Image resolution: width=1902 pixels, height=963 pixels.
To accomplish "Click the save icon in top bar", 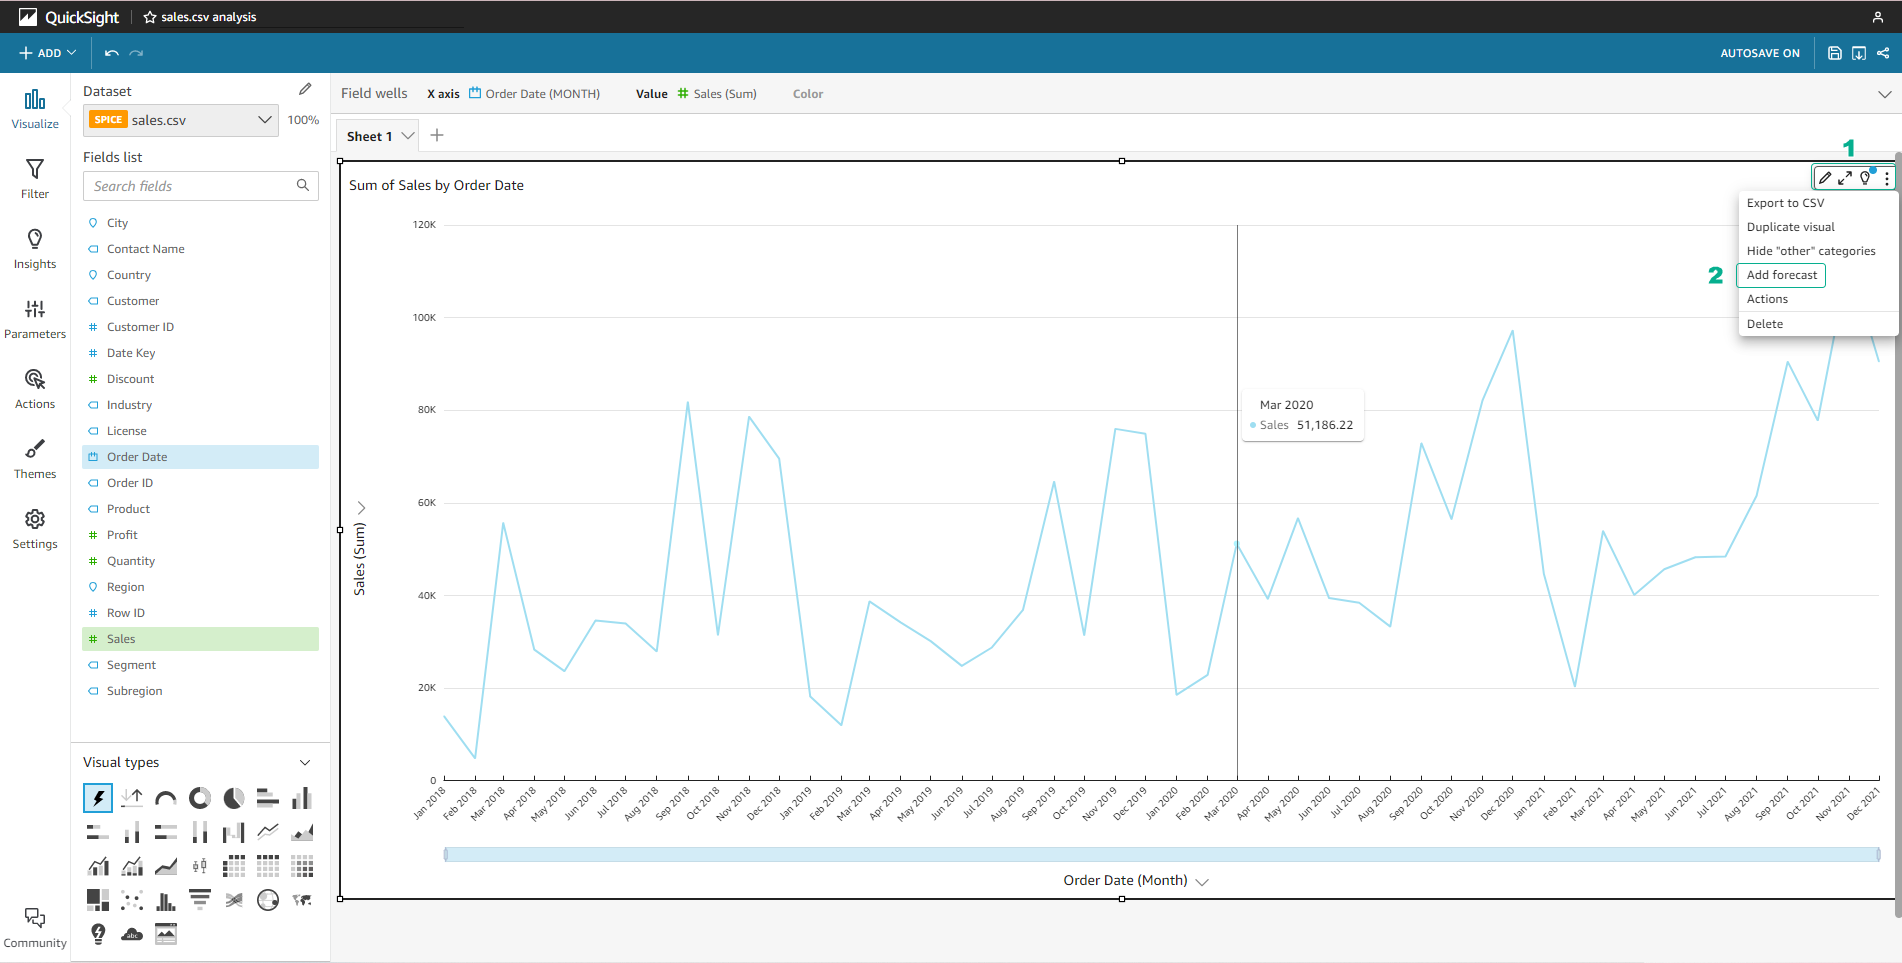I will pyautogui.click(x=1835, y=53).
